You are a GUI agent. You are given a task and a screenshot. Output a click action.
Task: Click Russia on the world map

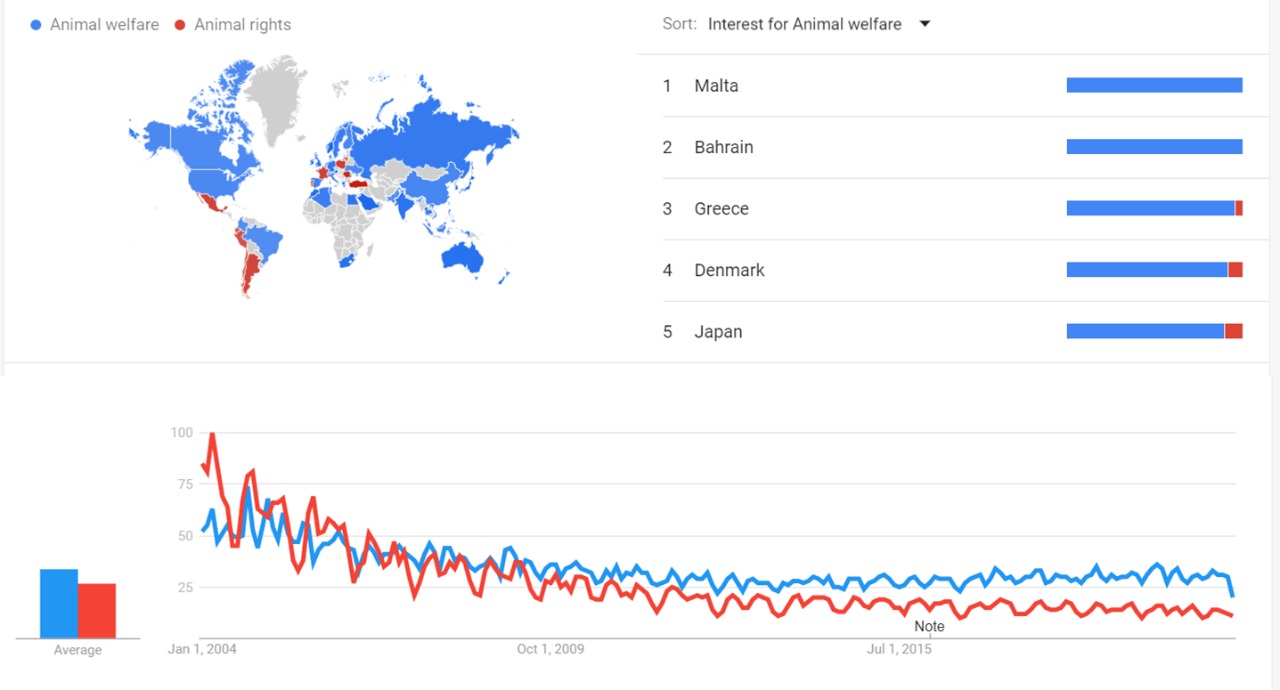pyautogui.click(x=430, y=135)
